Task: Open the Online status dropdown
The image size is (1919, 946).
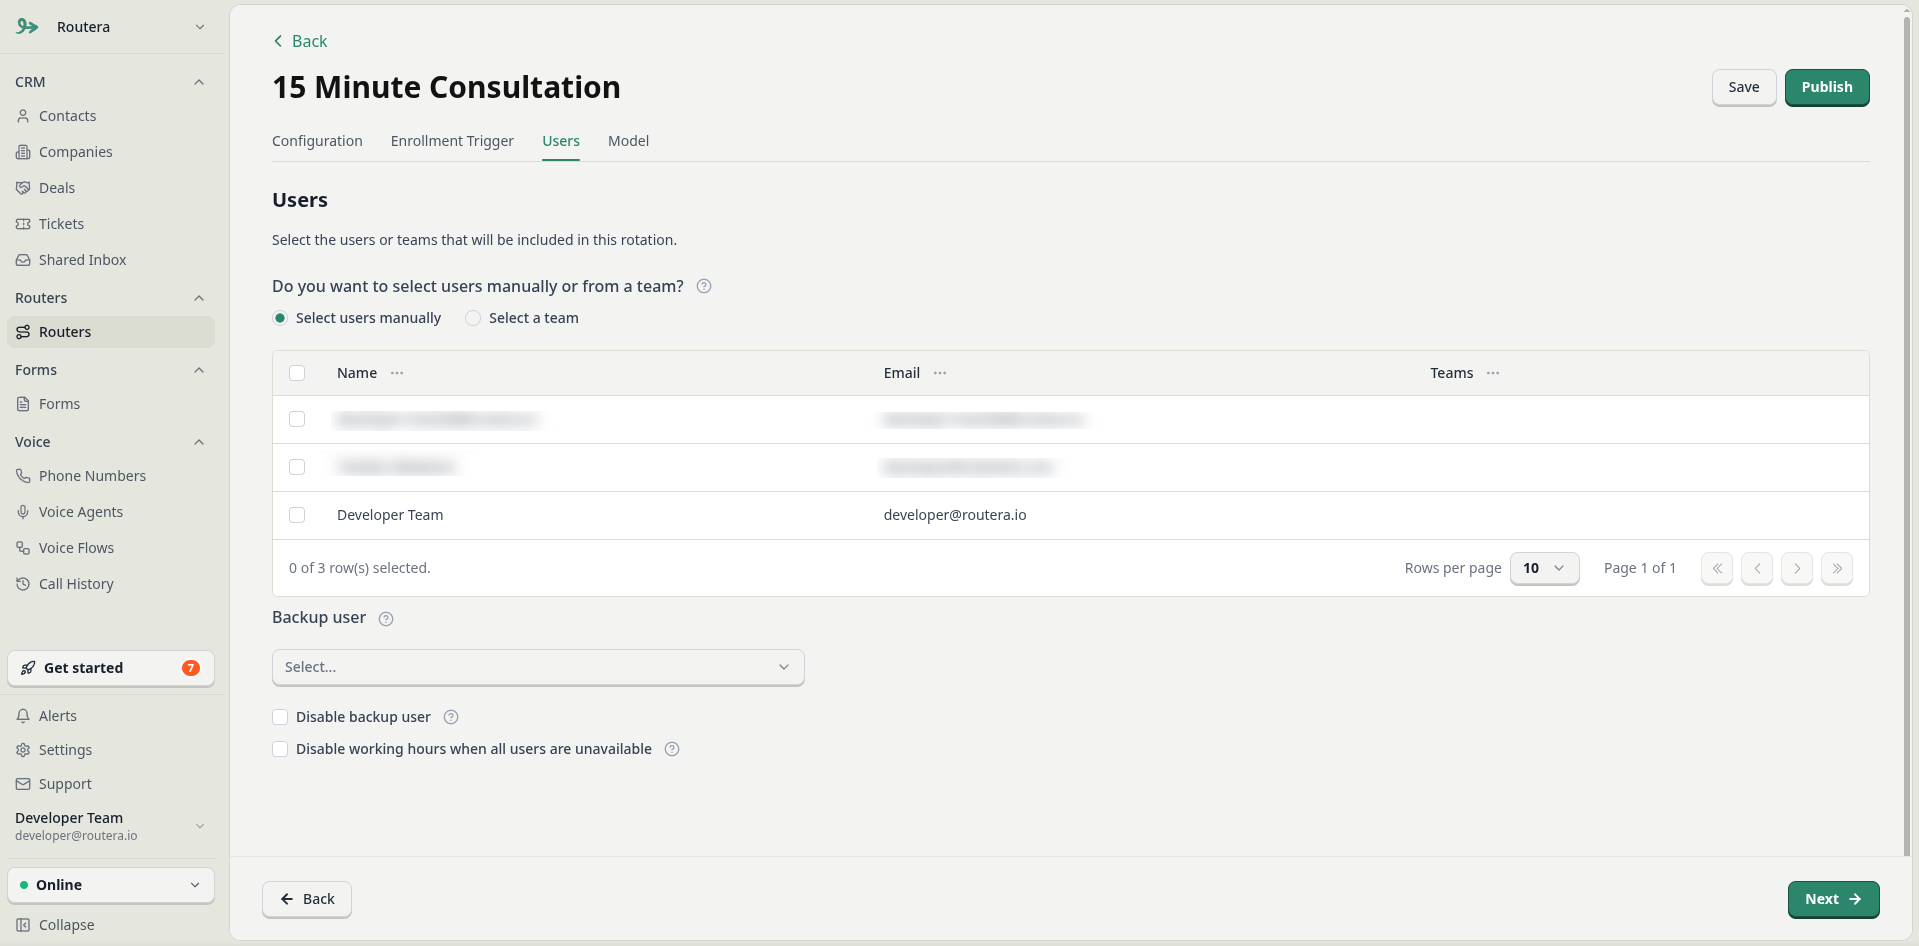Action: [111, 885]
